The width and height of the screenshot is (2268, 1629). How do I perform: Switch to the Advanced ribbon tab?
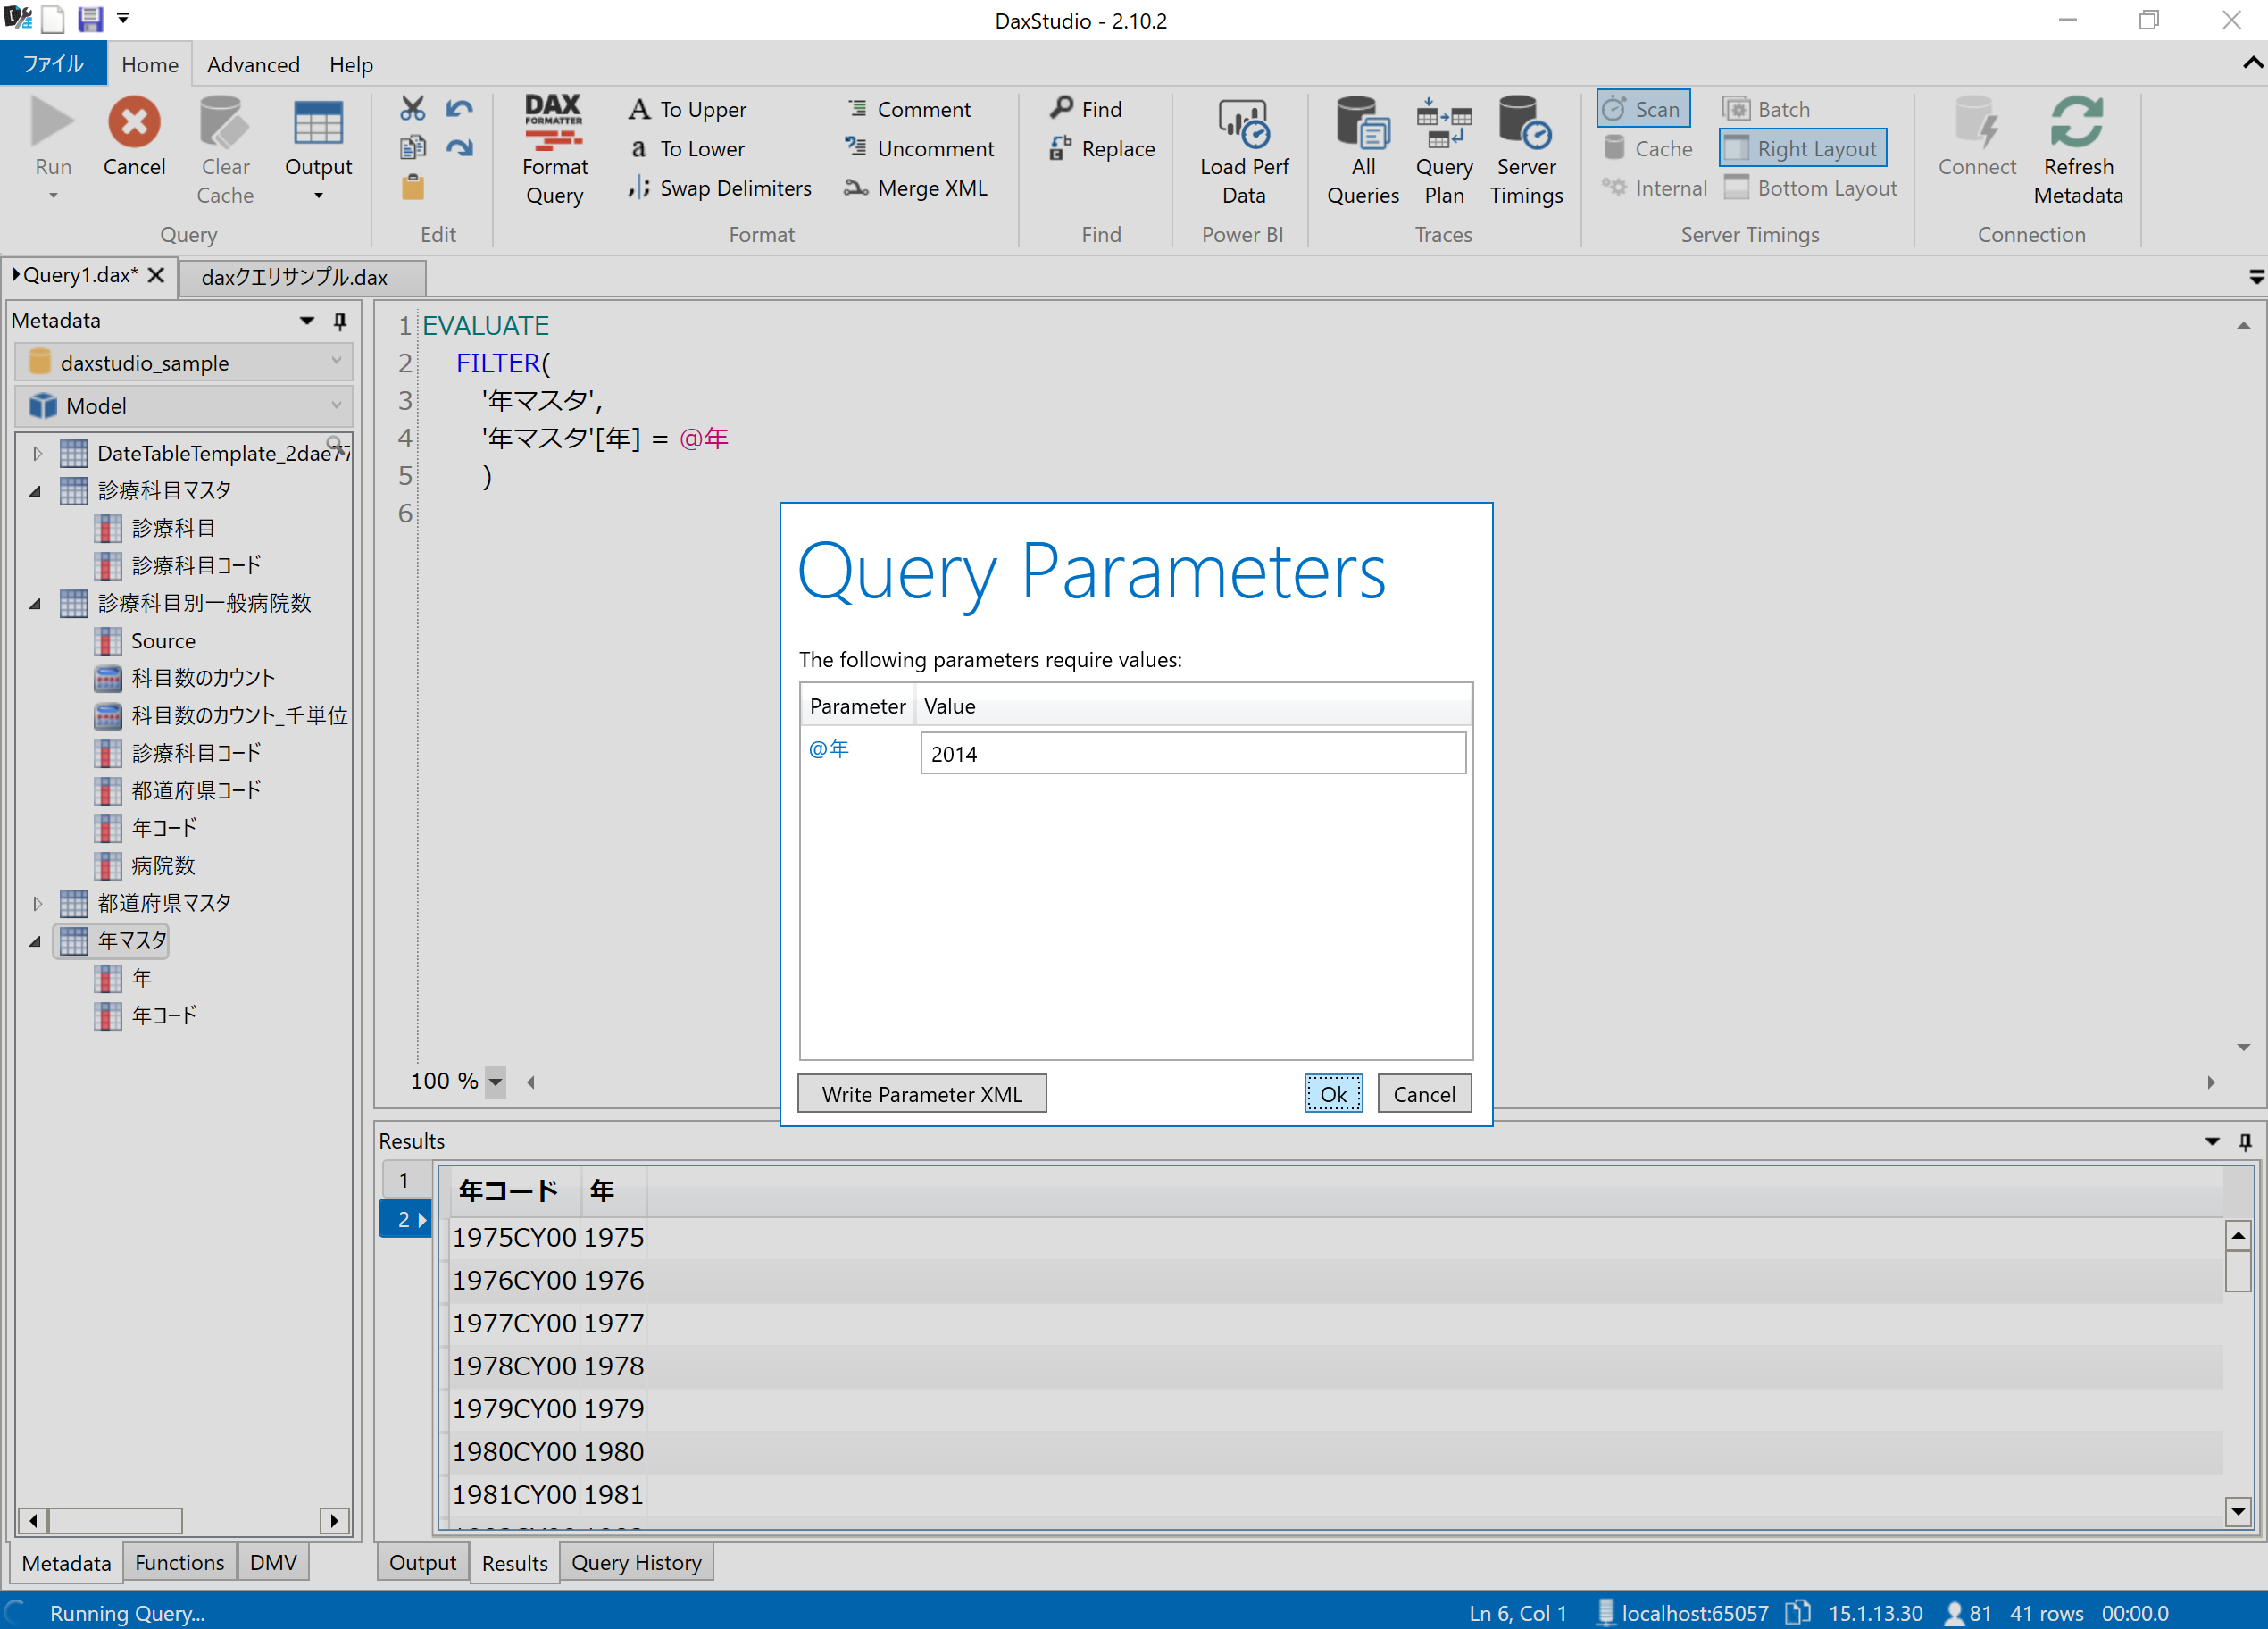click(252, 64)
